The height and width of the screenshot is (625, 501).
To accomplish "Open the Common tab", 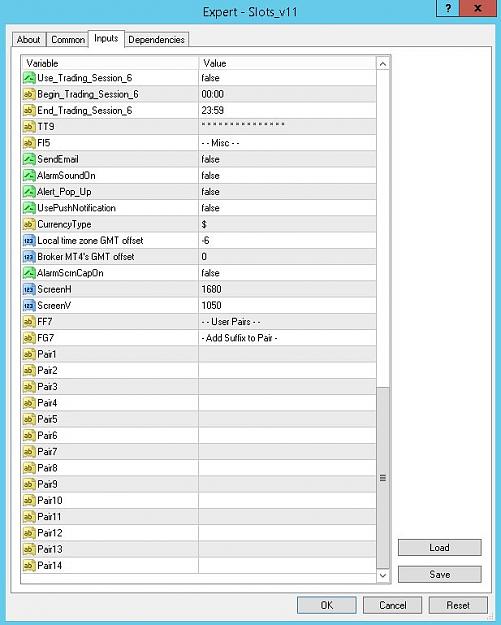I will click(x=68, y=40).
